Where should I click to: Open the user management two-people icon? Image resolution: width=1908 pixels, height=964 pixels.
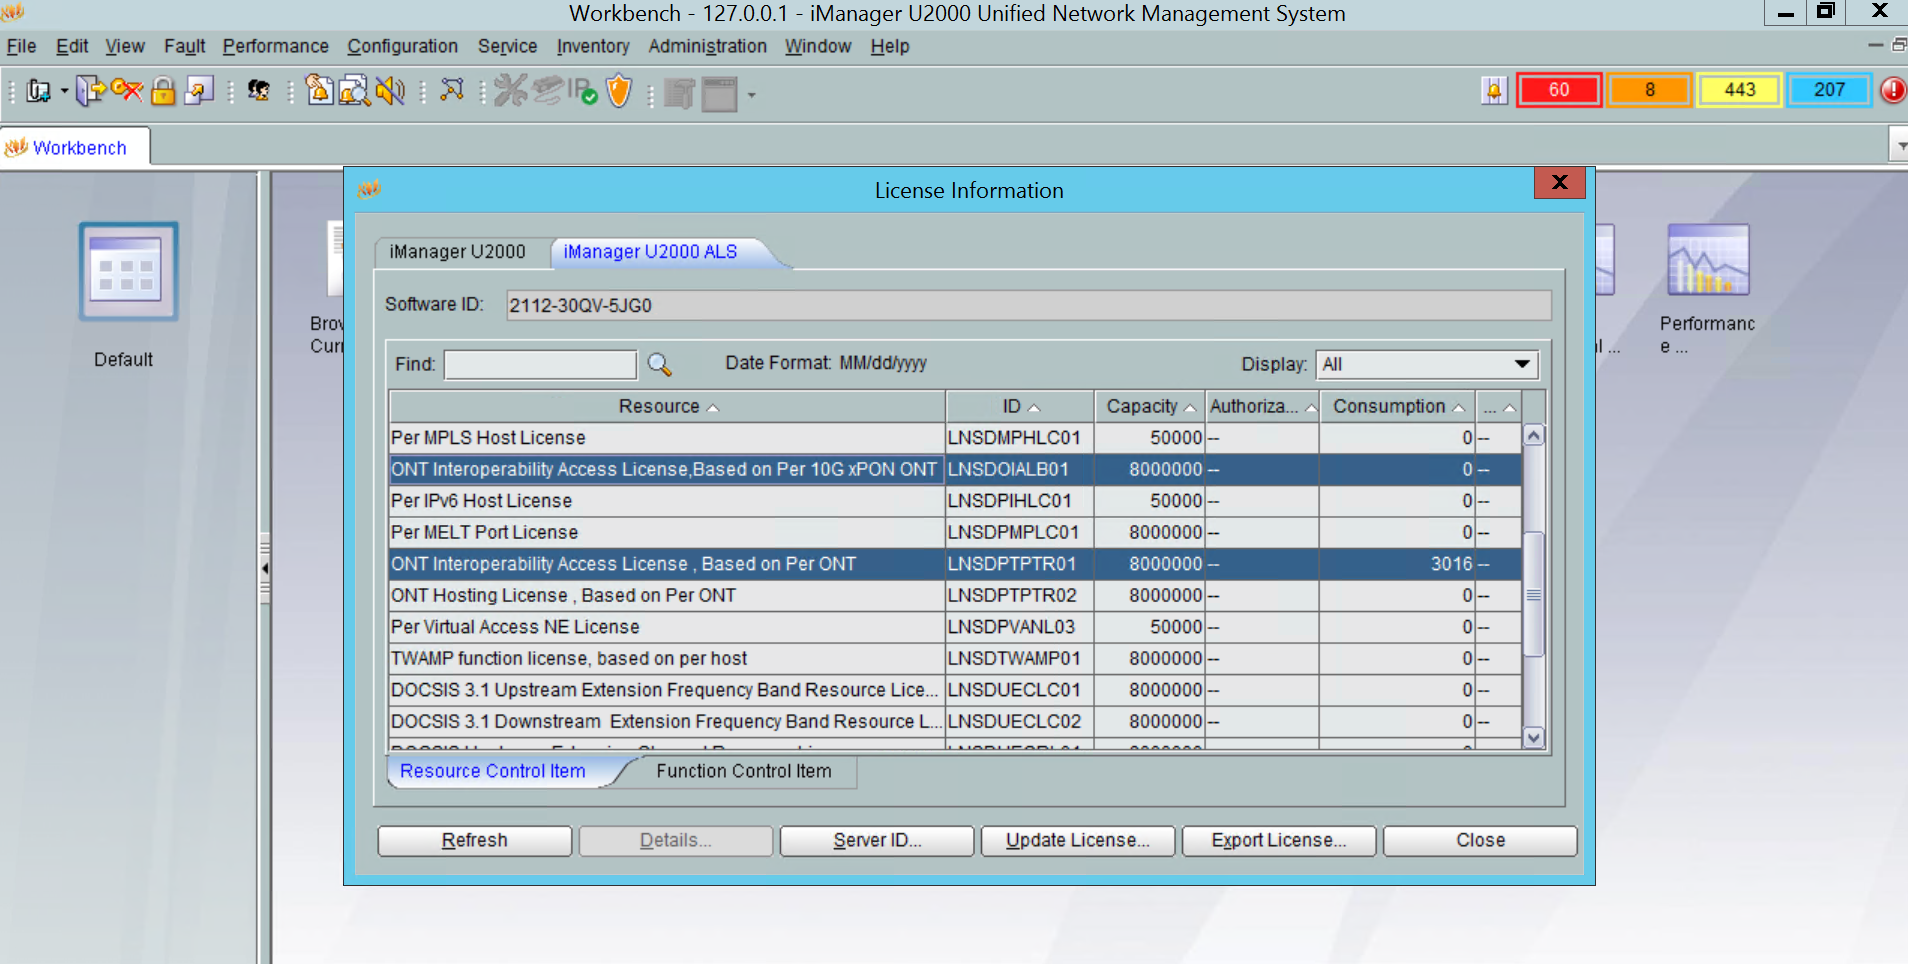[259, 91]
